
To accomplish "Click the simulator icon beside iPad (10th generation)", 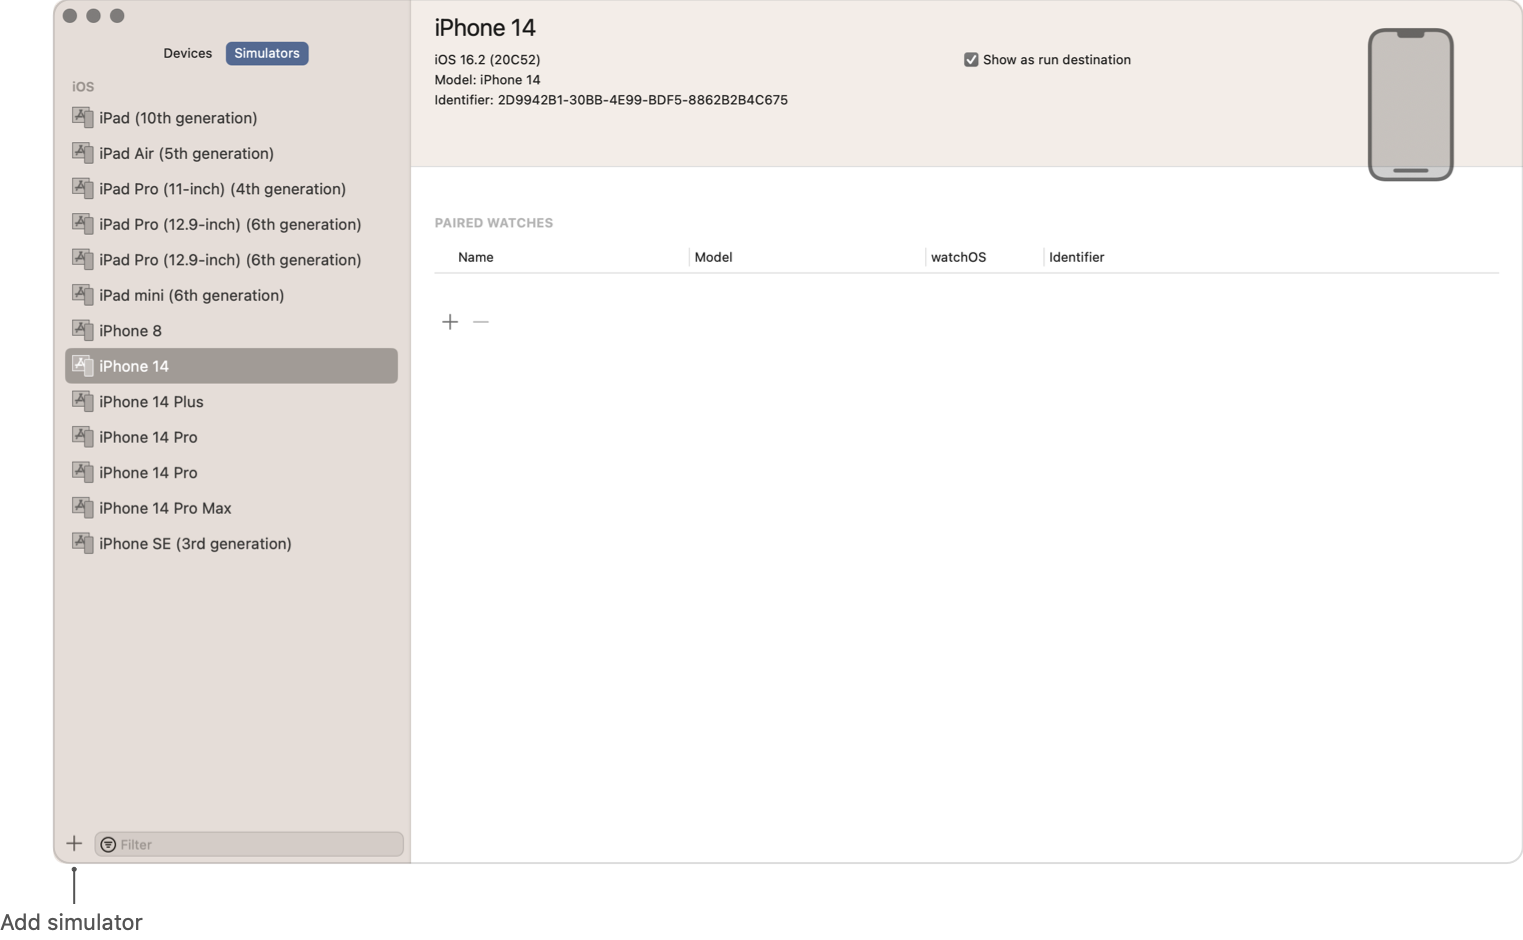I will pos(82,117).
